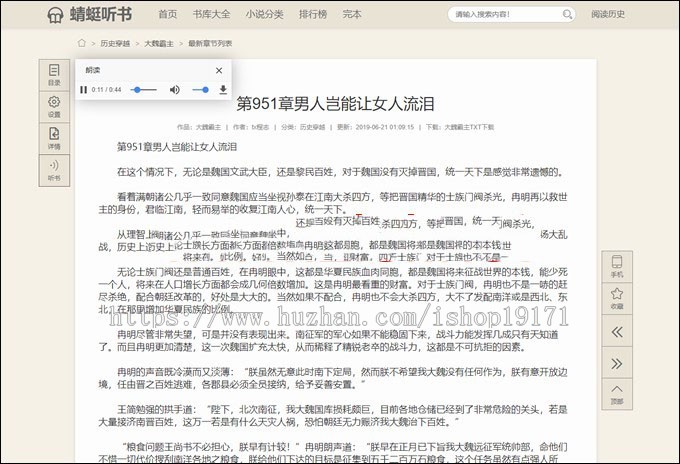Open the 最新章节列表 breadcrumb link
Image resolution: width=680 pixels, height=464 pixels.
pos(210,43)
